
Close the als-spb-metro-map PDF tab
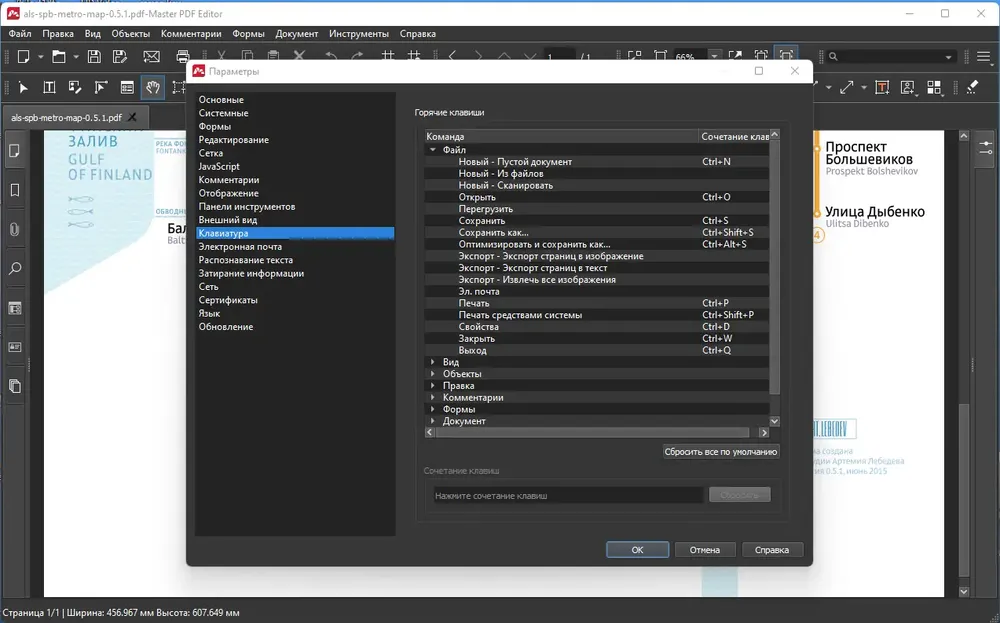pos(133,117)
